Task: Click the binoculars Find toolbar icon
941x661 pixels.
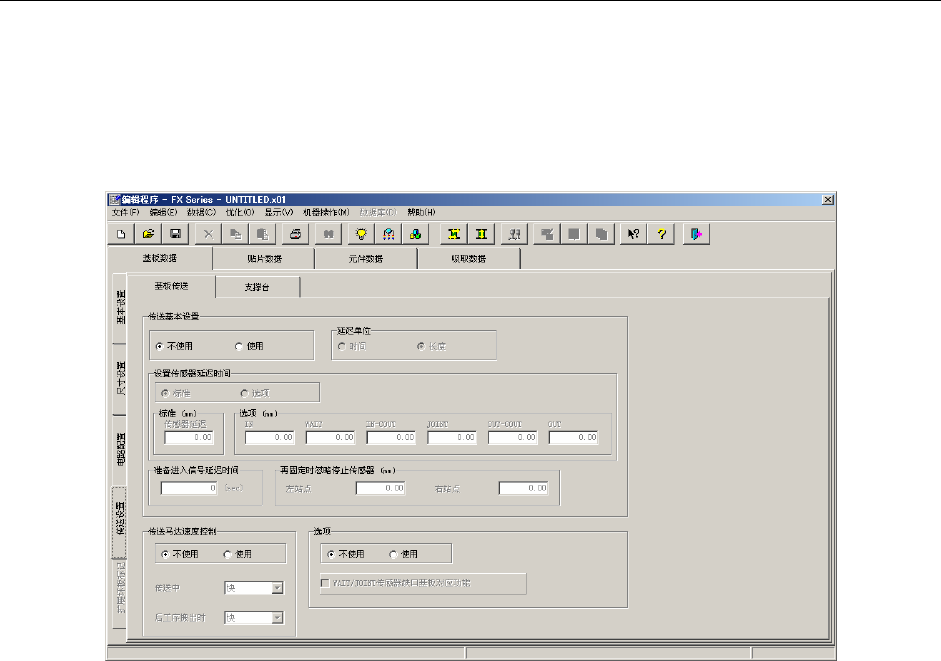Action: [x=328, y=234]
